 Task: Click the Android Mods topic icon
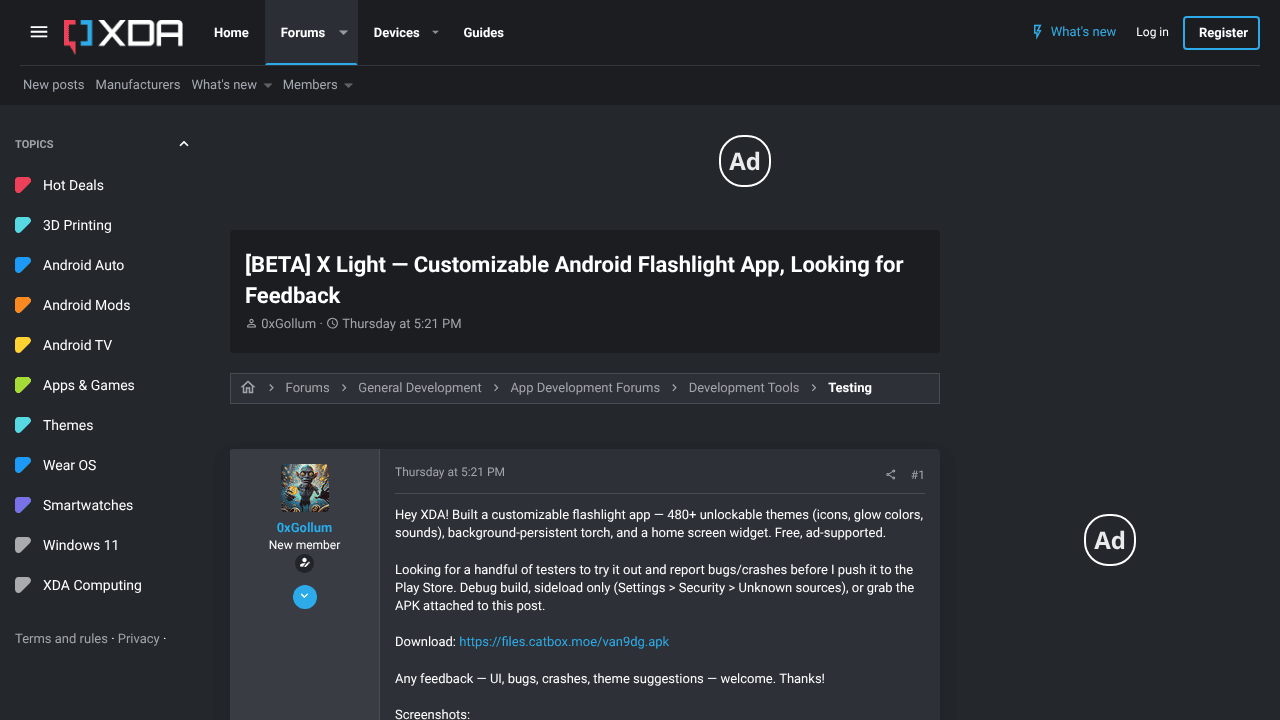23,305
